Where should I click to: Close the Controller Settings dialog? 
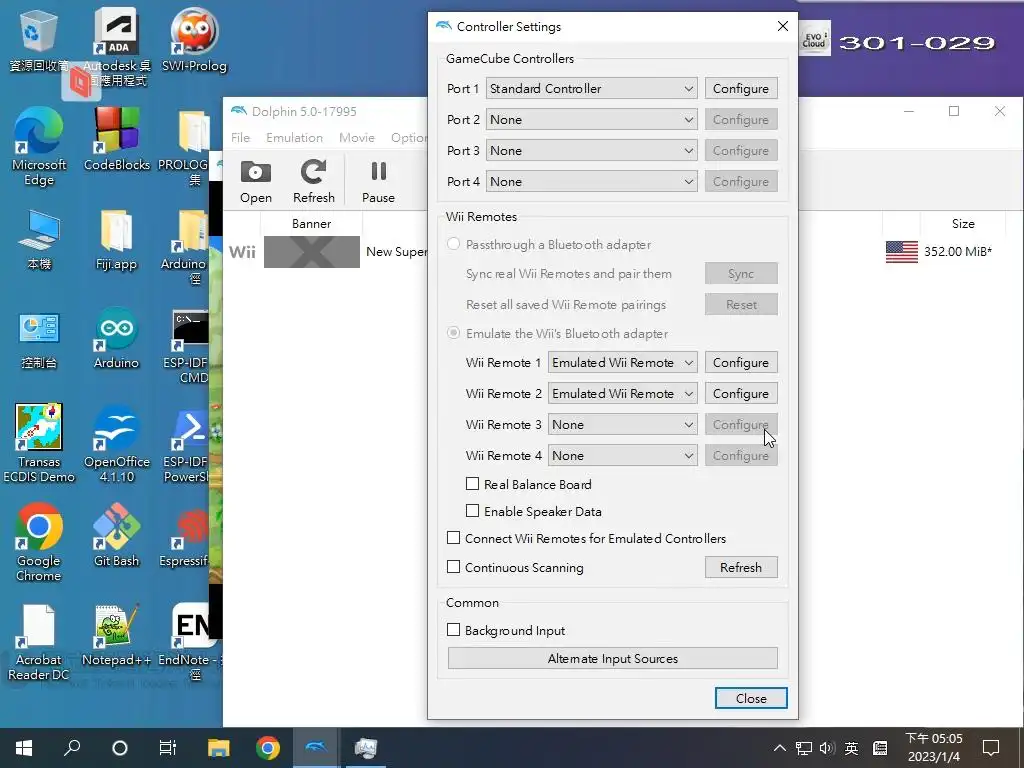click(751, 698)
